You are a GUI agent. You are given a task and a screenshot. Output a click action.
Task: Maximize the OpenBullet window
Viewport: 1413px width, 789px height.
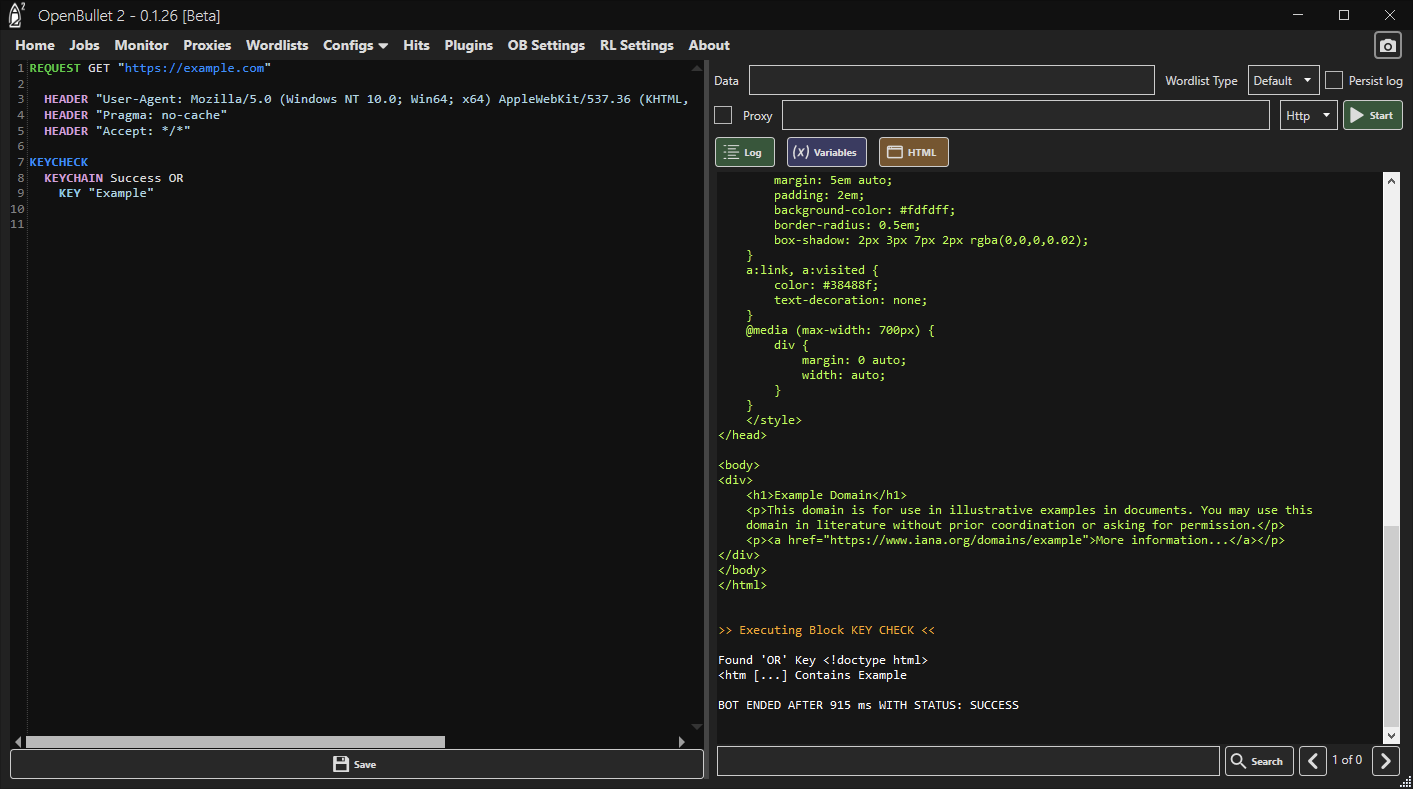[1344, 15]
